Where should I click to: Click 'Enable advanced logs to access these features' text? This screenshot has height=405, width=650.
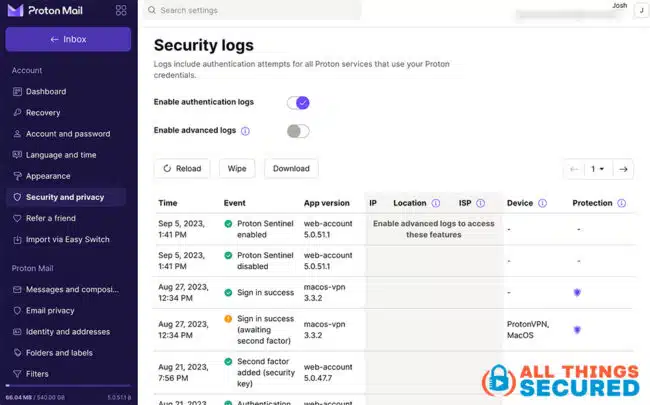click(434, 229)
